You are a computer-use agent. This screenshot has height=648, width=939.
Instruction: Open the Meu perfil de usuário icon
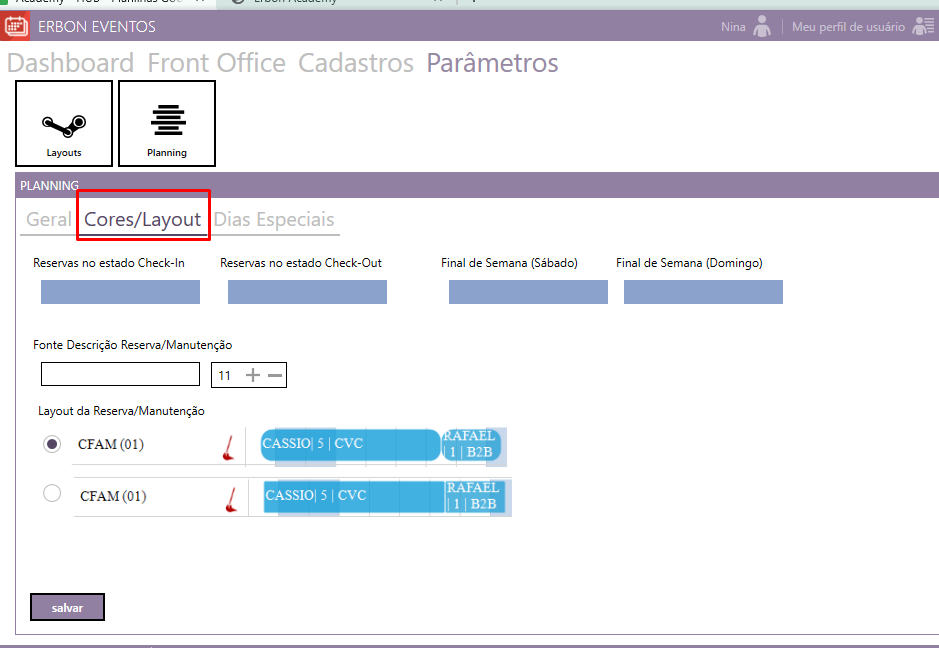(923, 27)
